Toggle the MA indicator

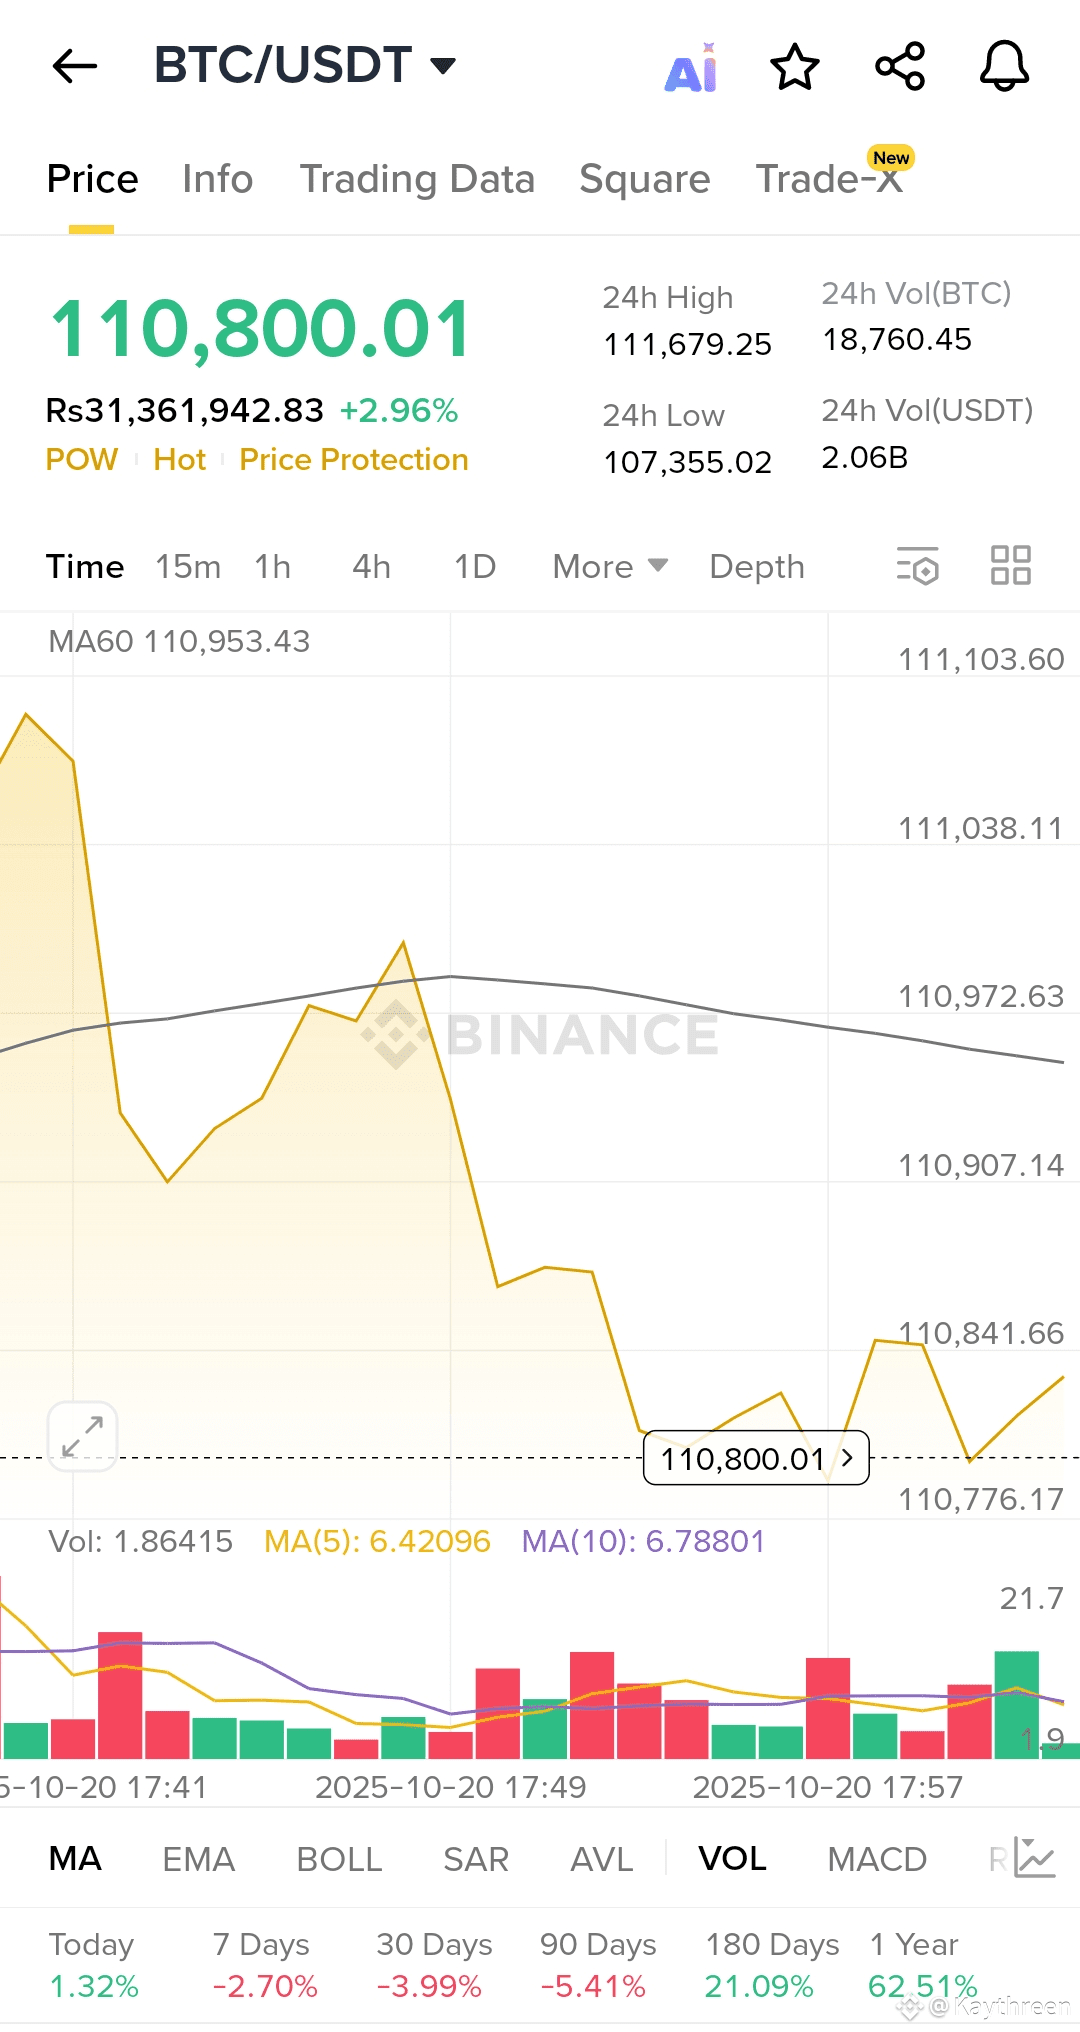click(75, 1859)
